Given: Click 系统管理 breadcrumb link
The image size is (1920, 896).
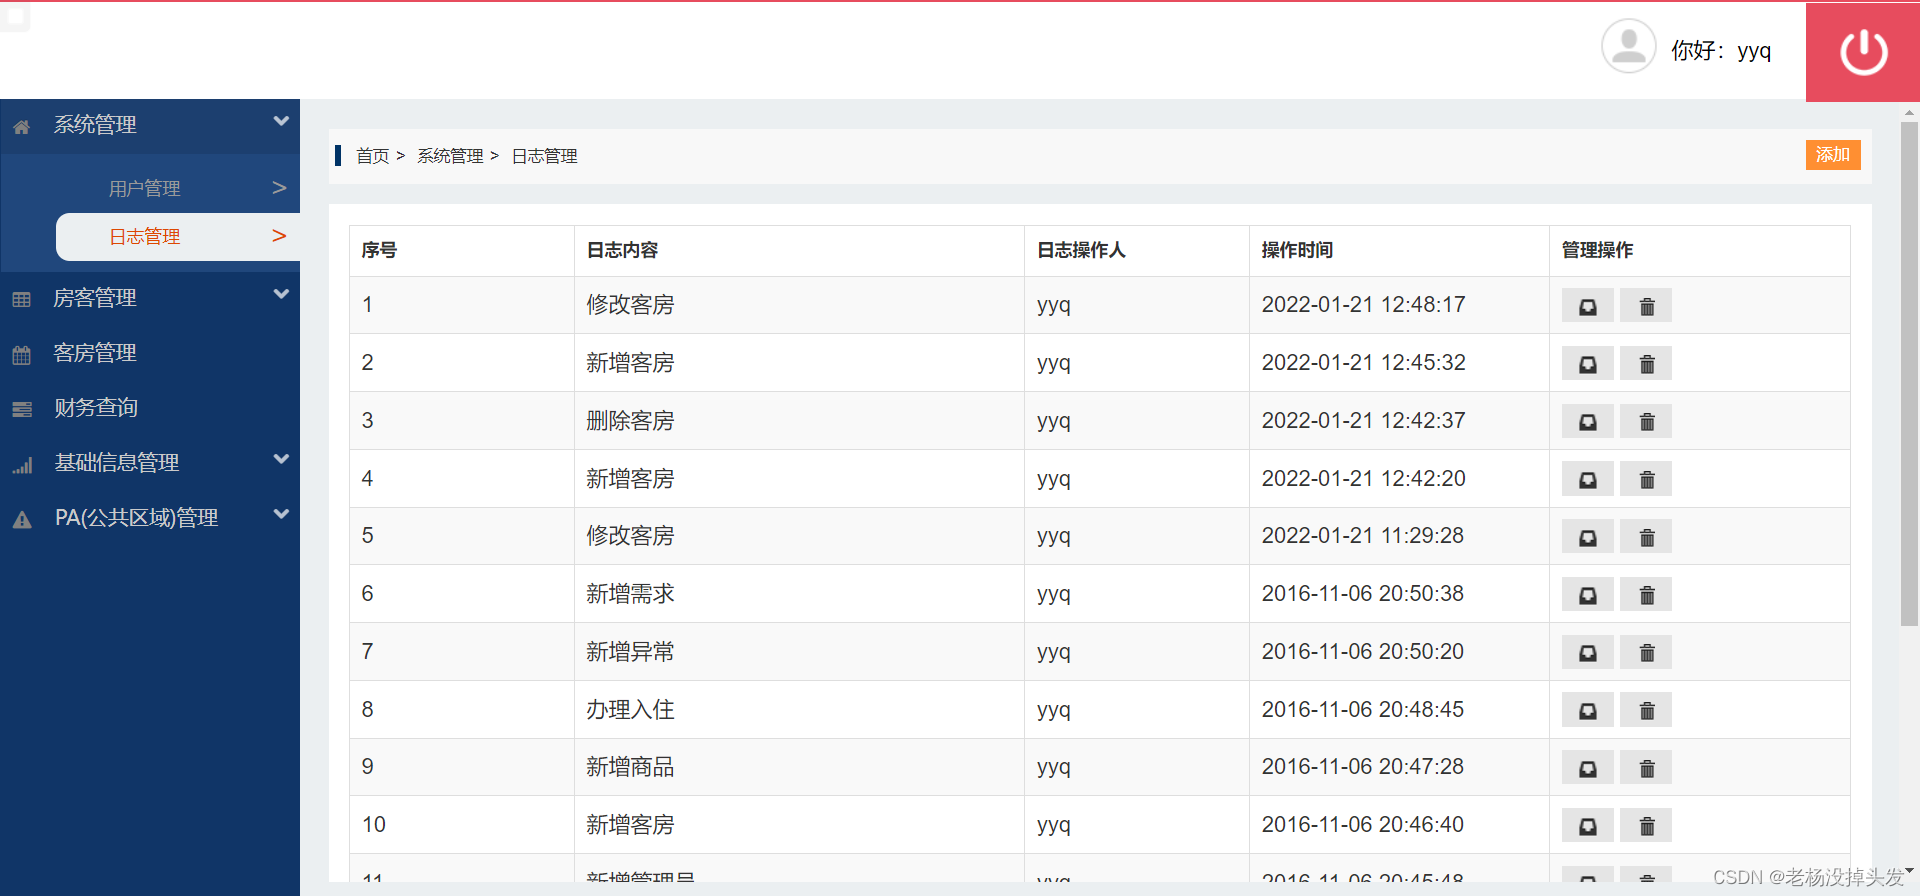Looking at the screenshot, I should pos(450,156).
